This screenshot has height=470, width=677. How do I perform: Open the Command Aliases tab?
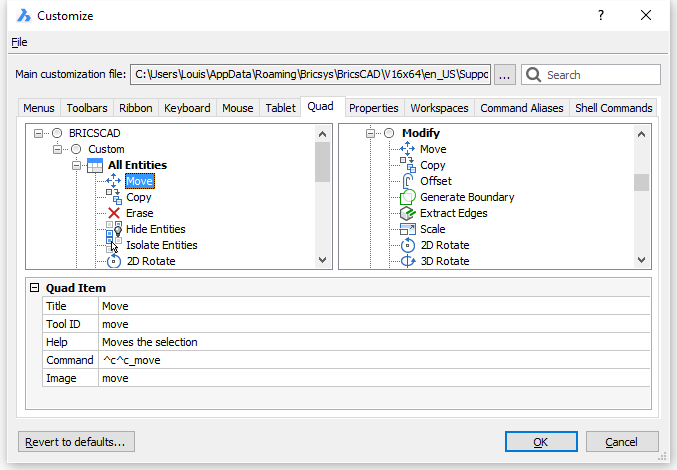point(522,108)
